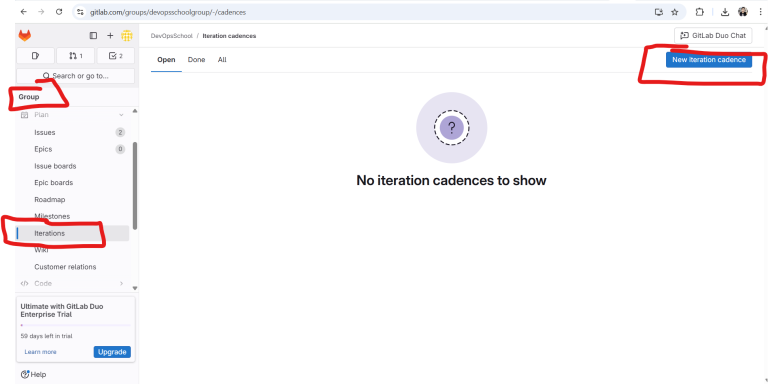Bookmark this page with the star icon
This screenshot has width=768, height=384.
674,12
